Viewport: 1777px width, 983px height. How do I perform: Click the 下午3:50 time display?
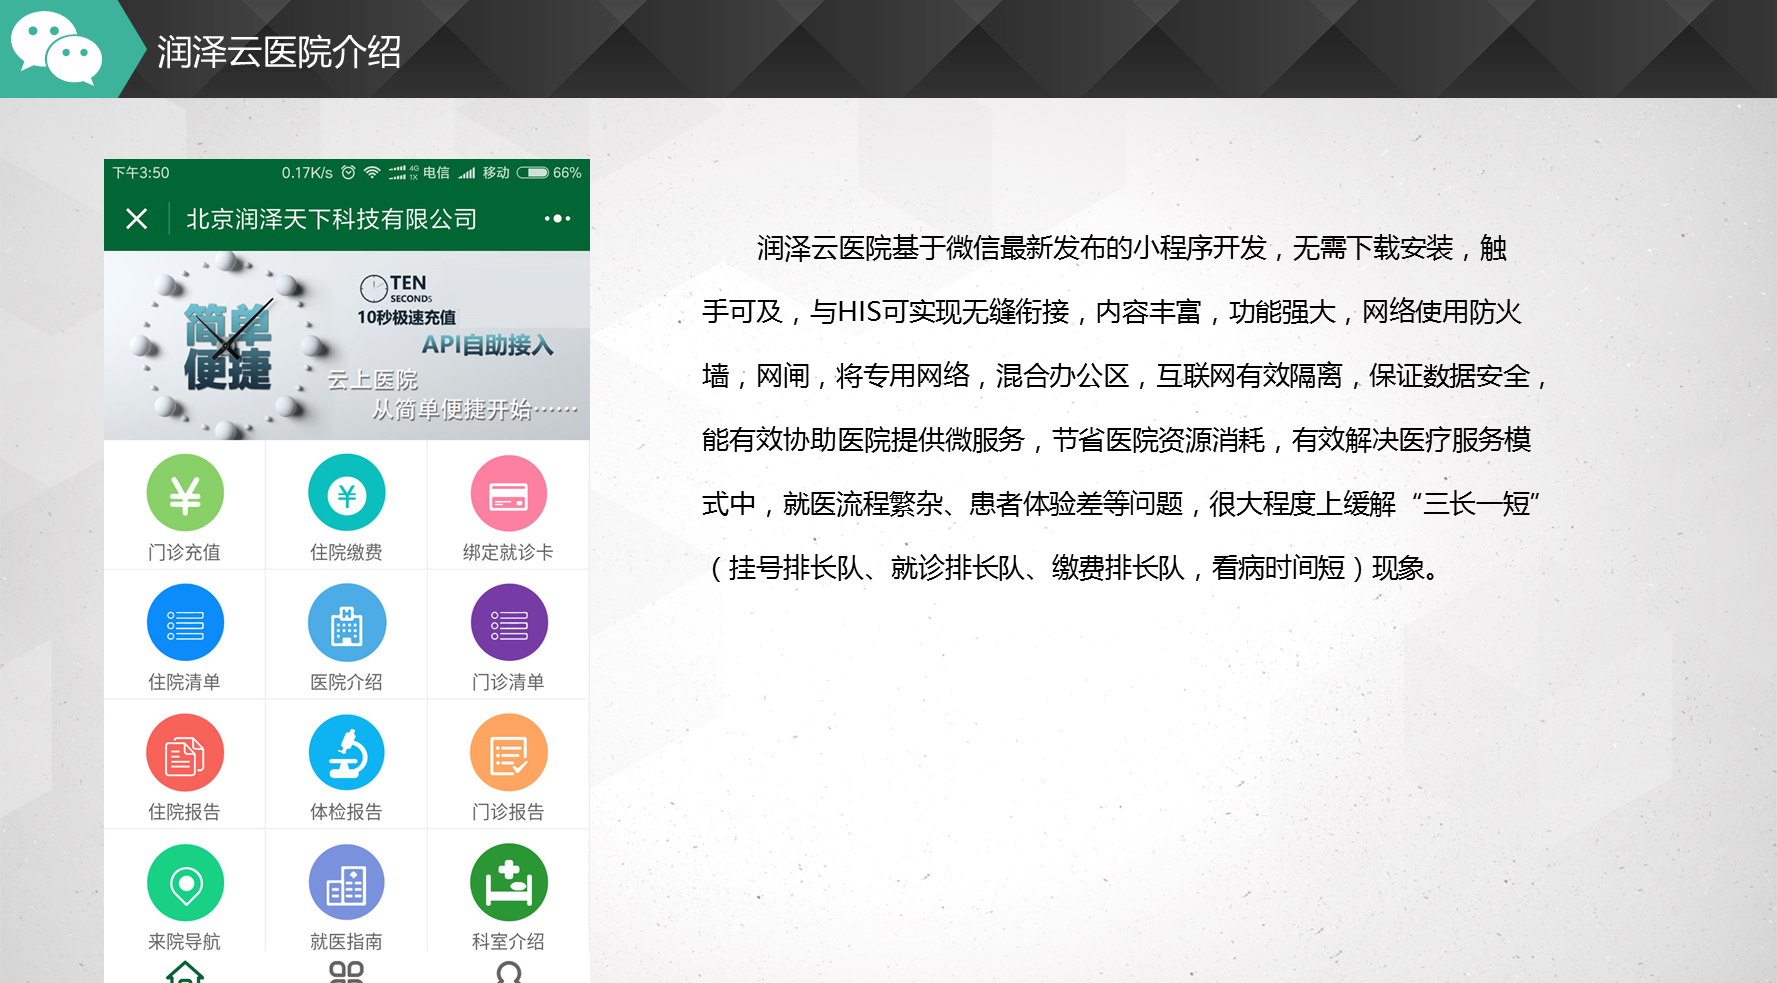[141, 173]
